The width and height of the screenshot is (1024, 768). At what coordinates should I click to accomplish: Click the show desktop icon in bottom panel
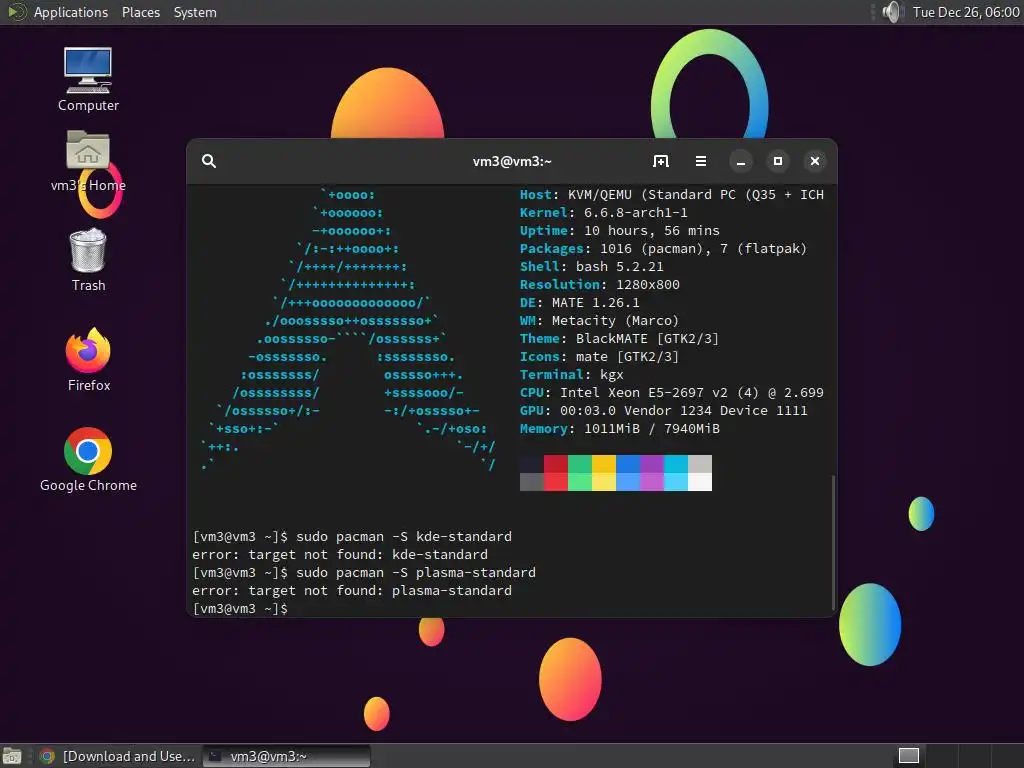pos(12,756)
